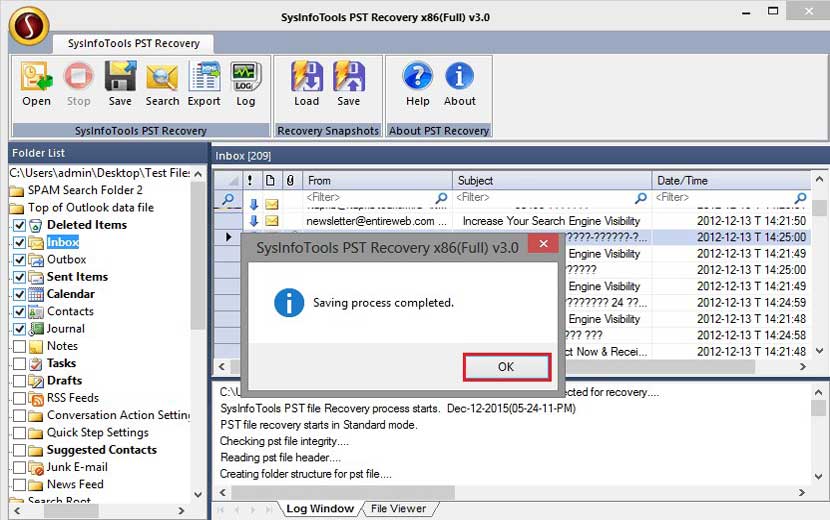
Task: Check the RSS Feeds checkbox
Action: [x=20, y=398]
